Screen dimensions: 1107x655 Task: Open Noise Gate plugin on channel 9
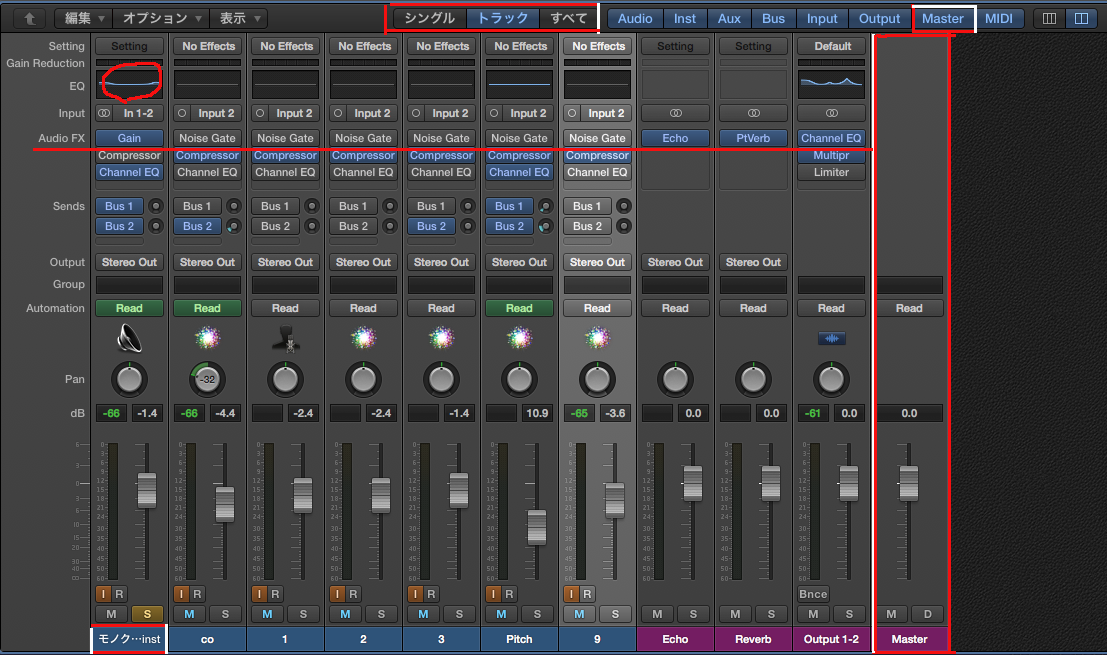point(597,138)
